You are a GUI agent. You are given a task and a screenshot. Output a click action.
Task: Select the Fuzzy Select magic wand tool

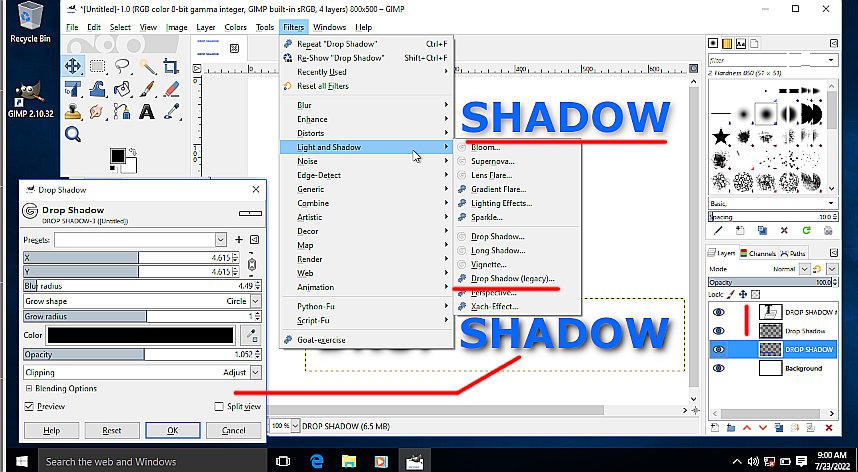pos(147,67)
